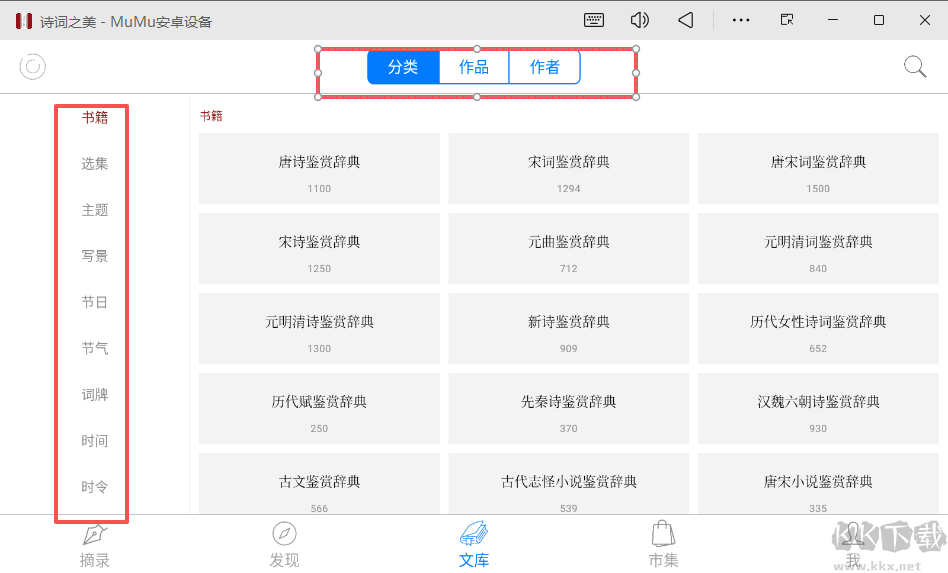This screenshot has height=573, width=948.
Task: Minimize the MuMu window
Action: pyautogui.click(x=833, y=20)
